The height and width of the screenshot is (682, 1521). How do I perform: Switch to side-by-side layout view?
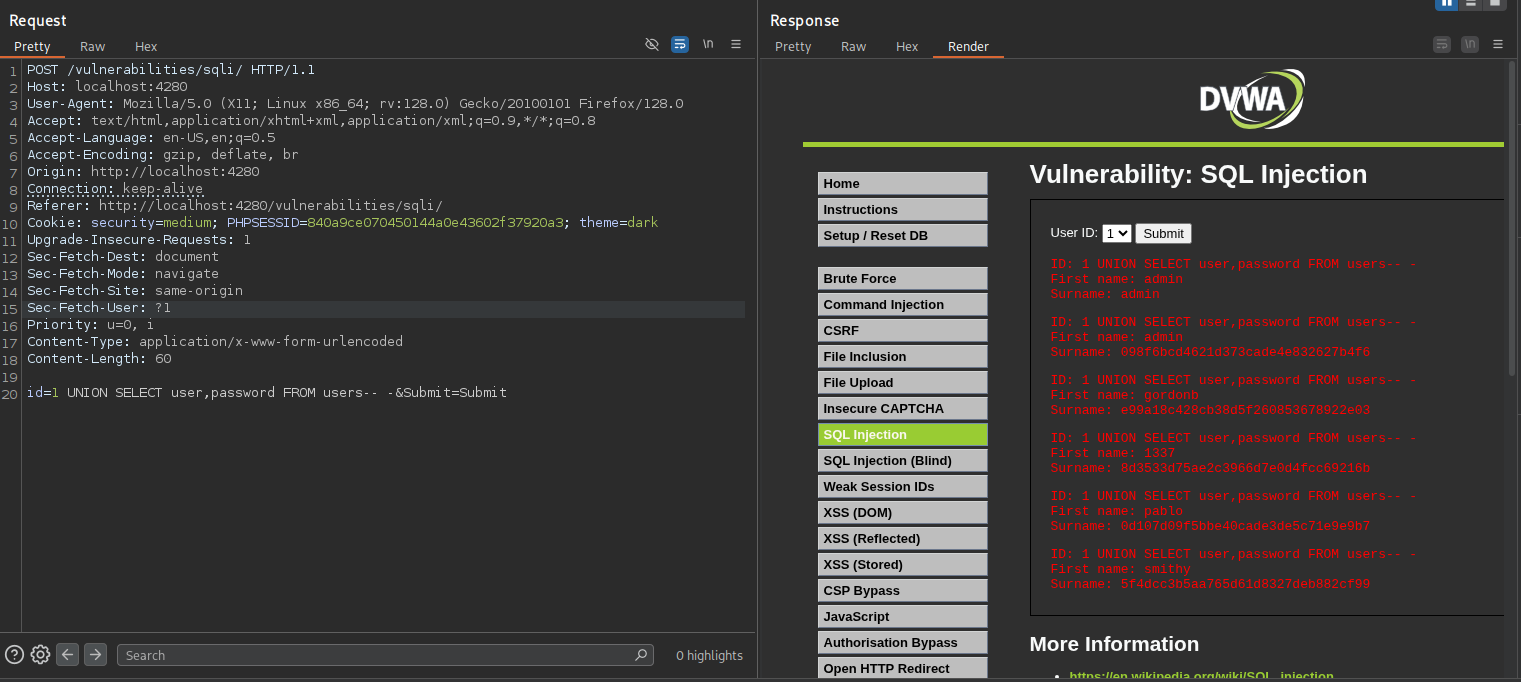1446,4
